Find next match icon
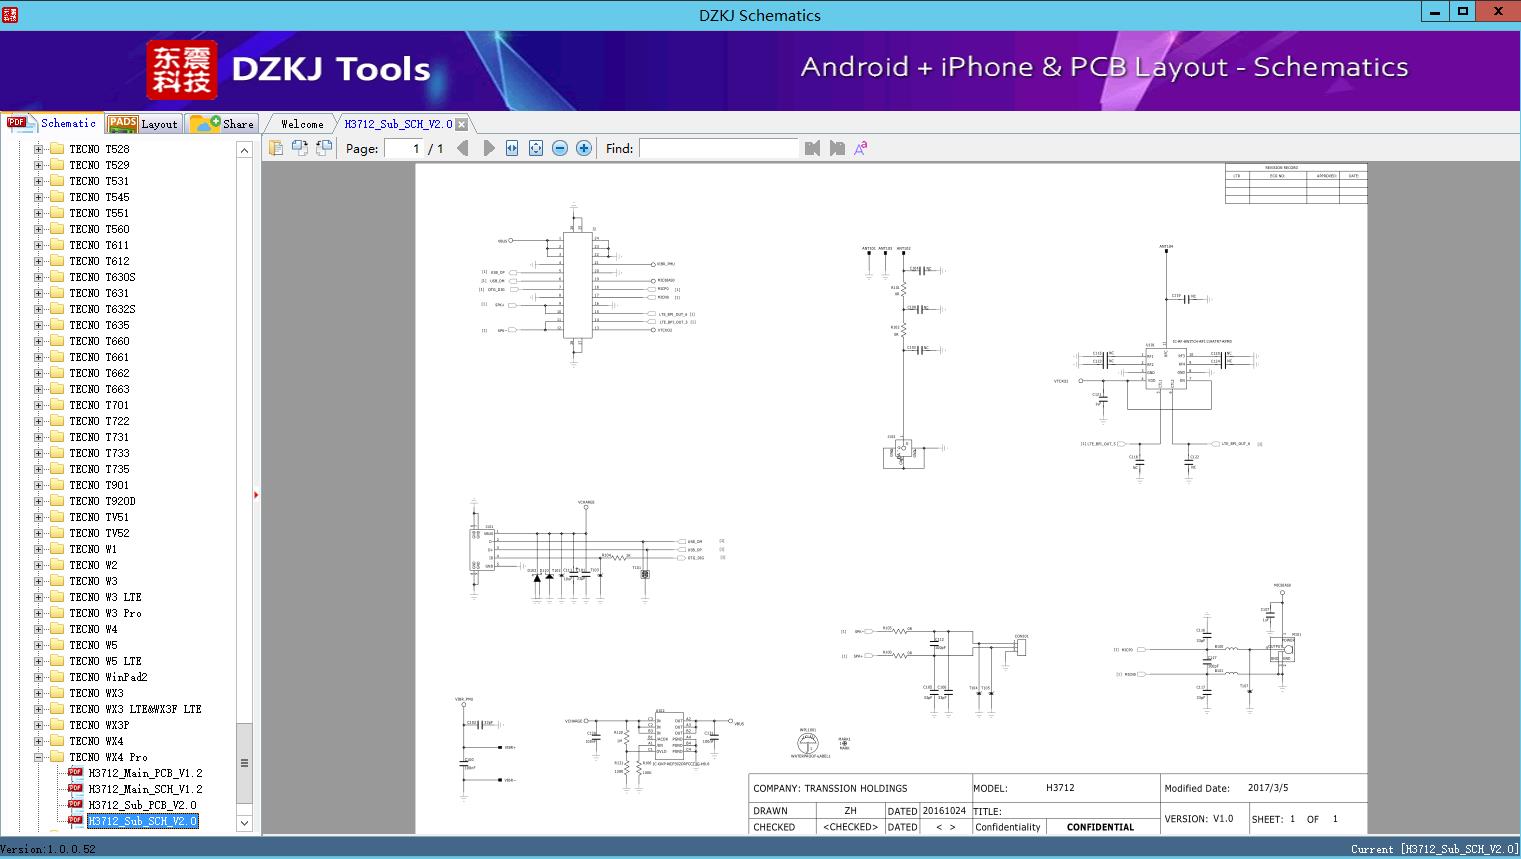This screenshot has height=859, width=1521. (837, 148)
